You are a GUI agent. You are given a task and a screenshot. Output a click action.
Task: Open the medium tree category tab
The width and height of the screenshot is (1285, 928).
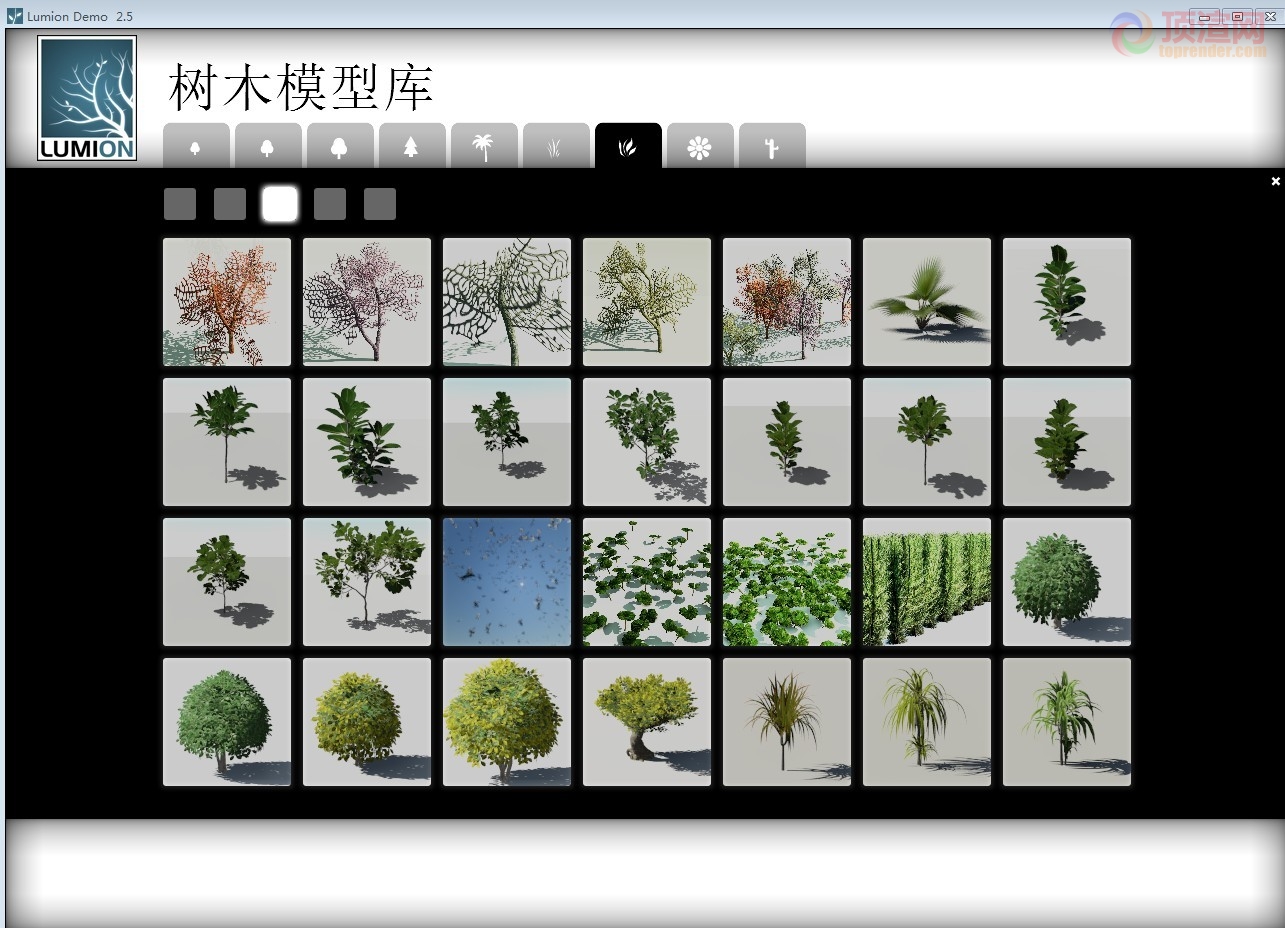point(268,146)
